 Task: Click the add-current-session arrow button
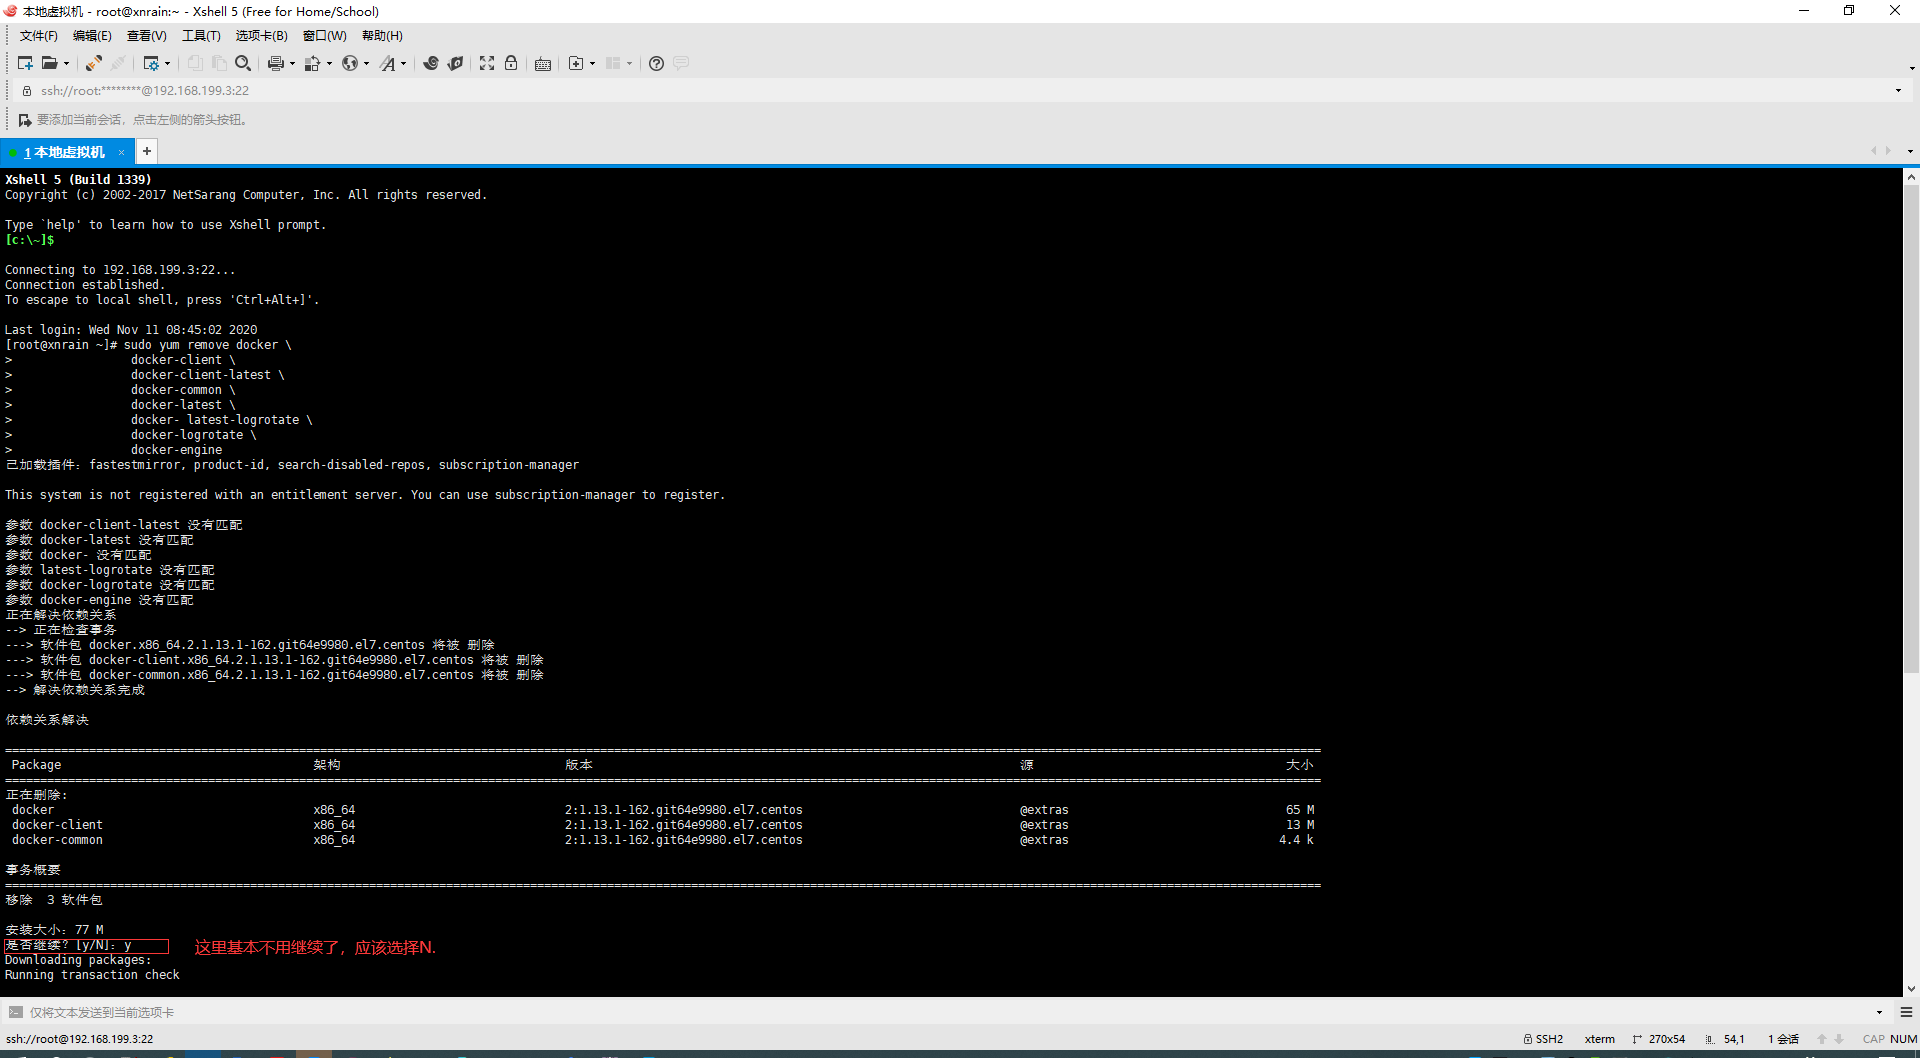(x=24, y=119)
